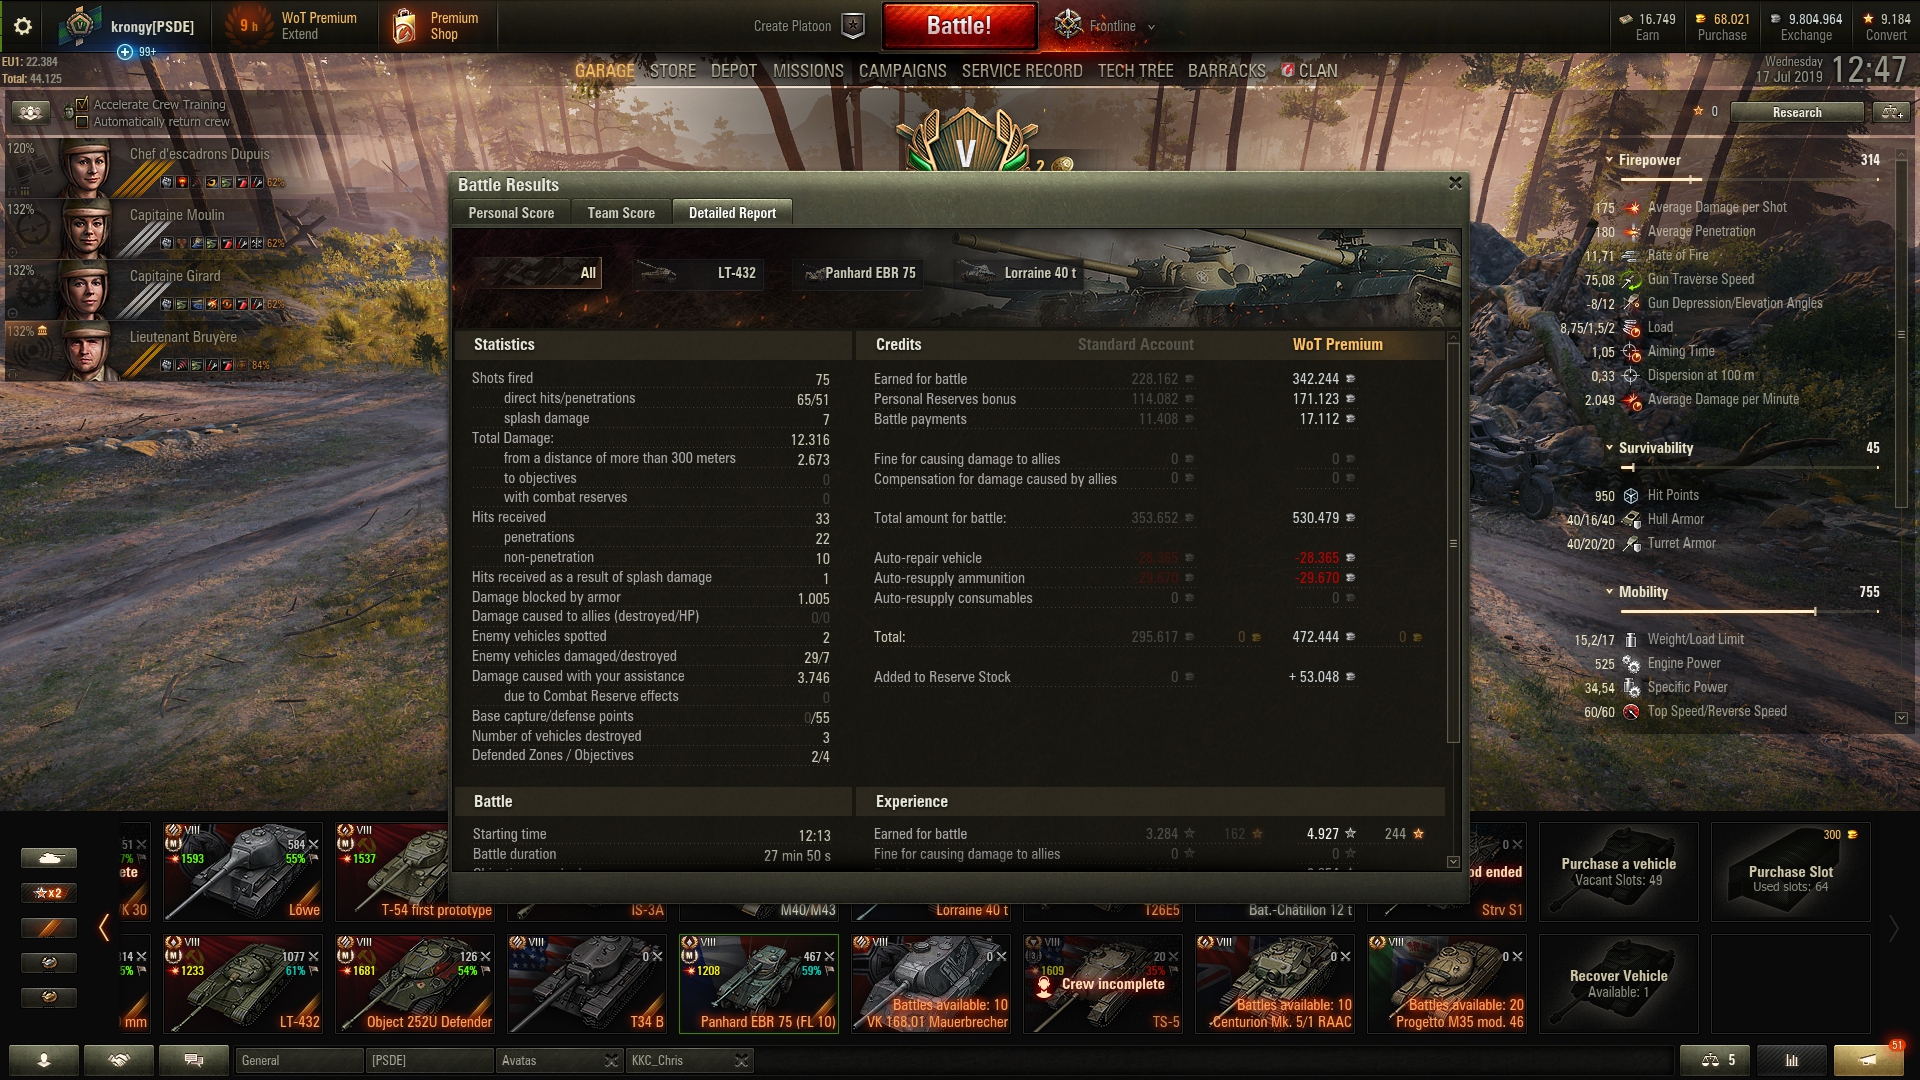Toggle the tank-type carousel filter button

coord(48,858)
